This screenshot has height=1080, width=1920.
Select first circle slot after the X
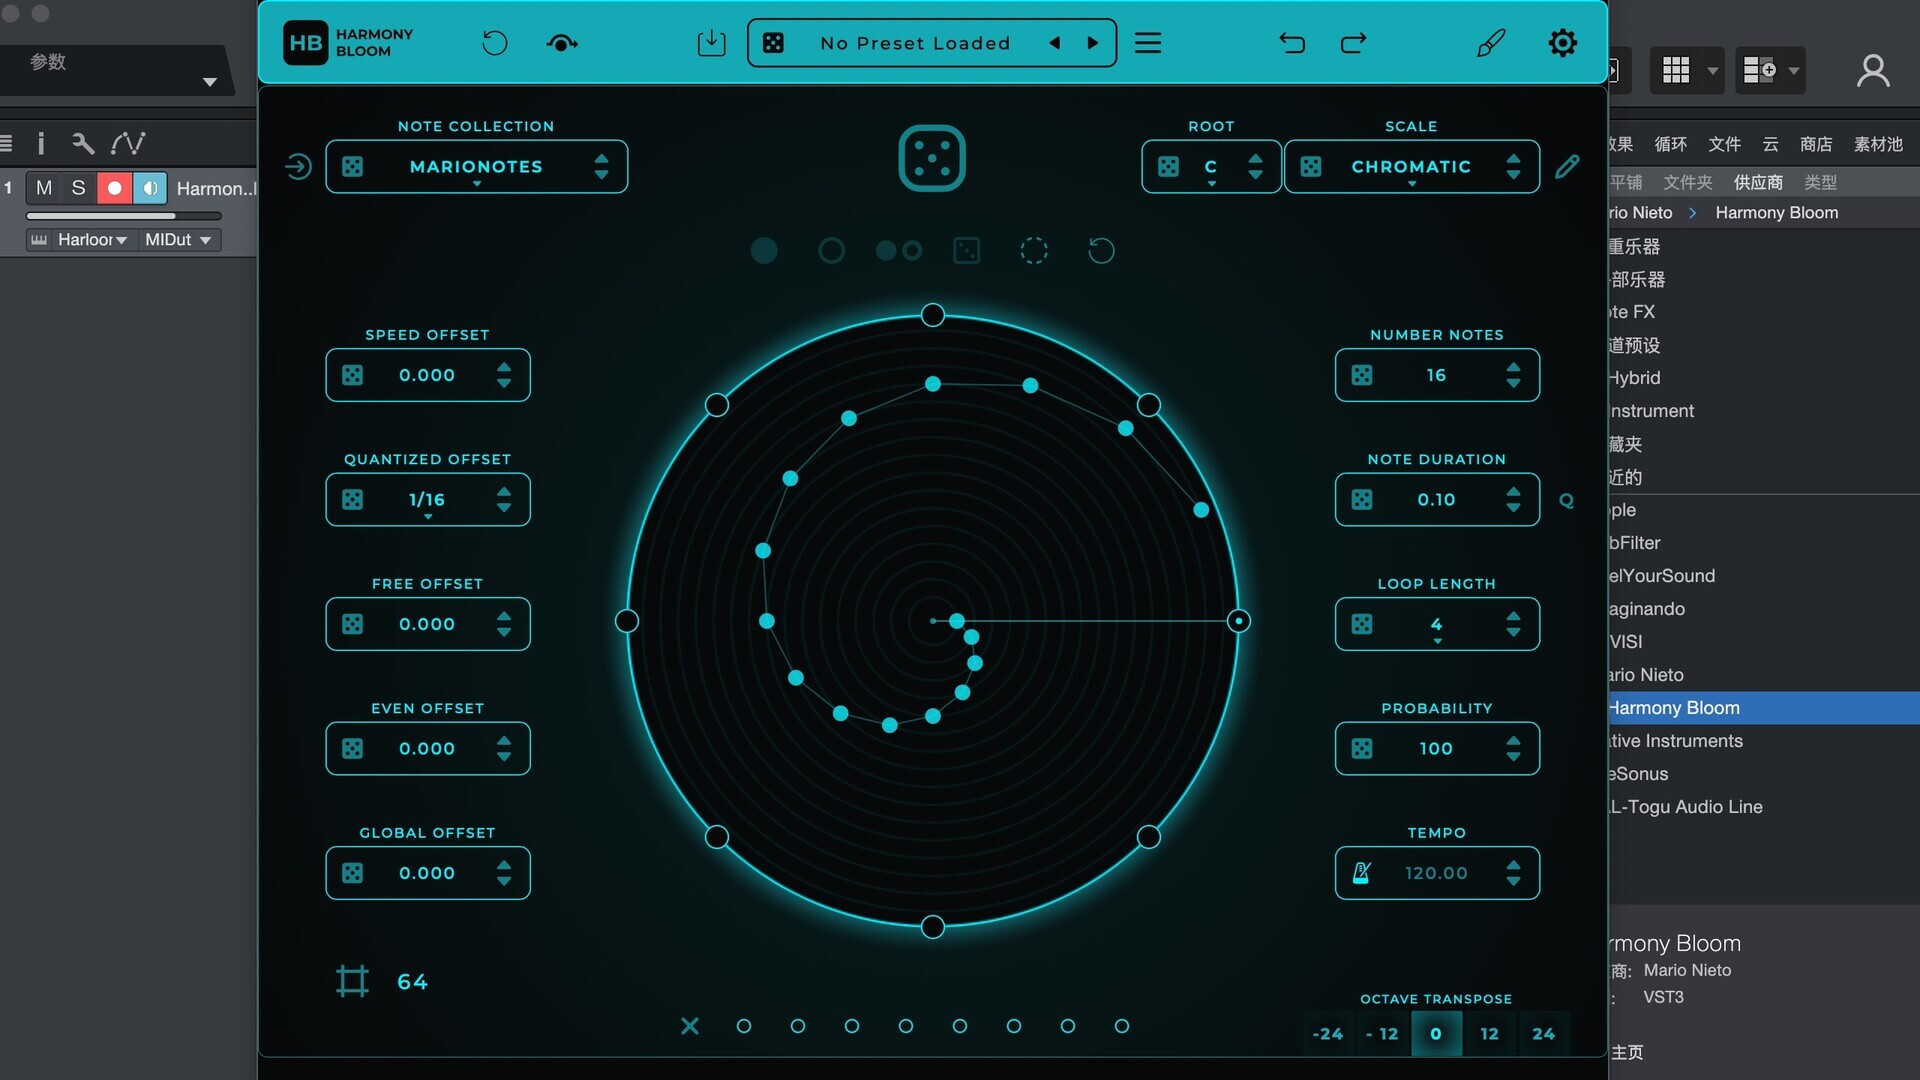click(x=744, y=1026)
